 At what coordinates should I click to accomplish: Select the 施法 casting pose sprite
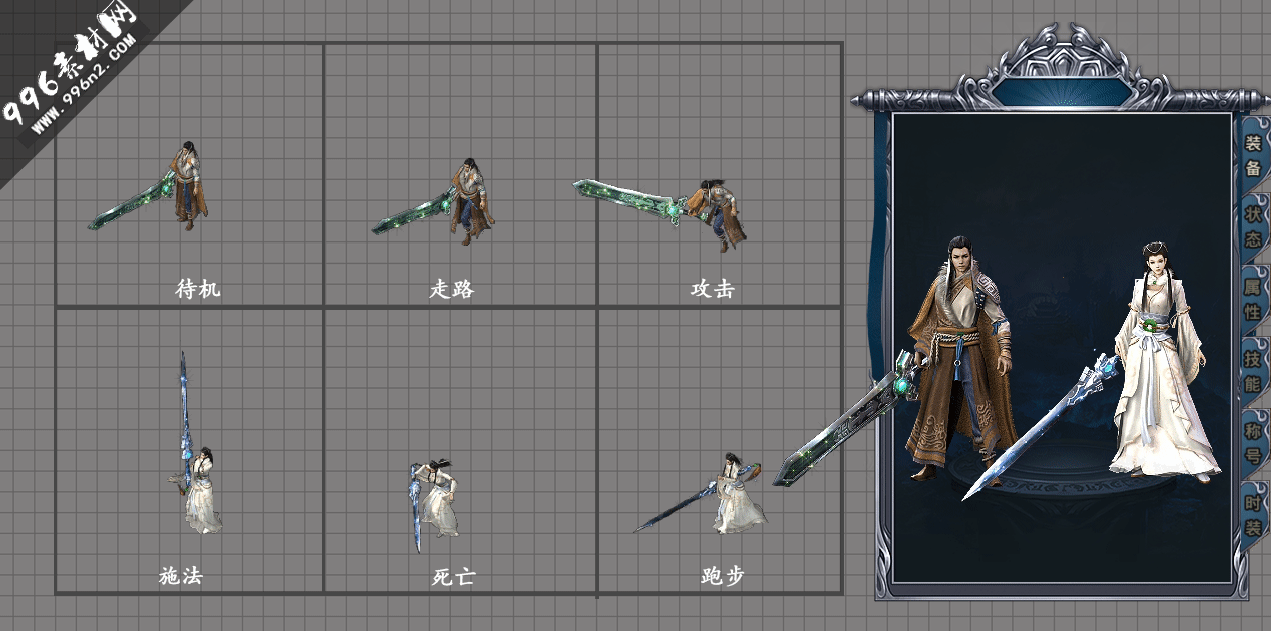(x=194, y=442)
